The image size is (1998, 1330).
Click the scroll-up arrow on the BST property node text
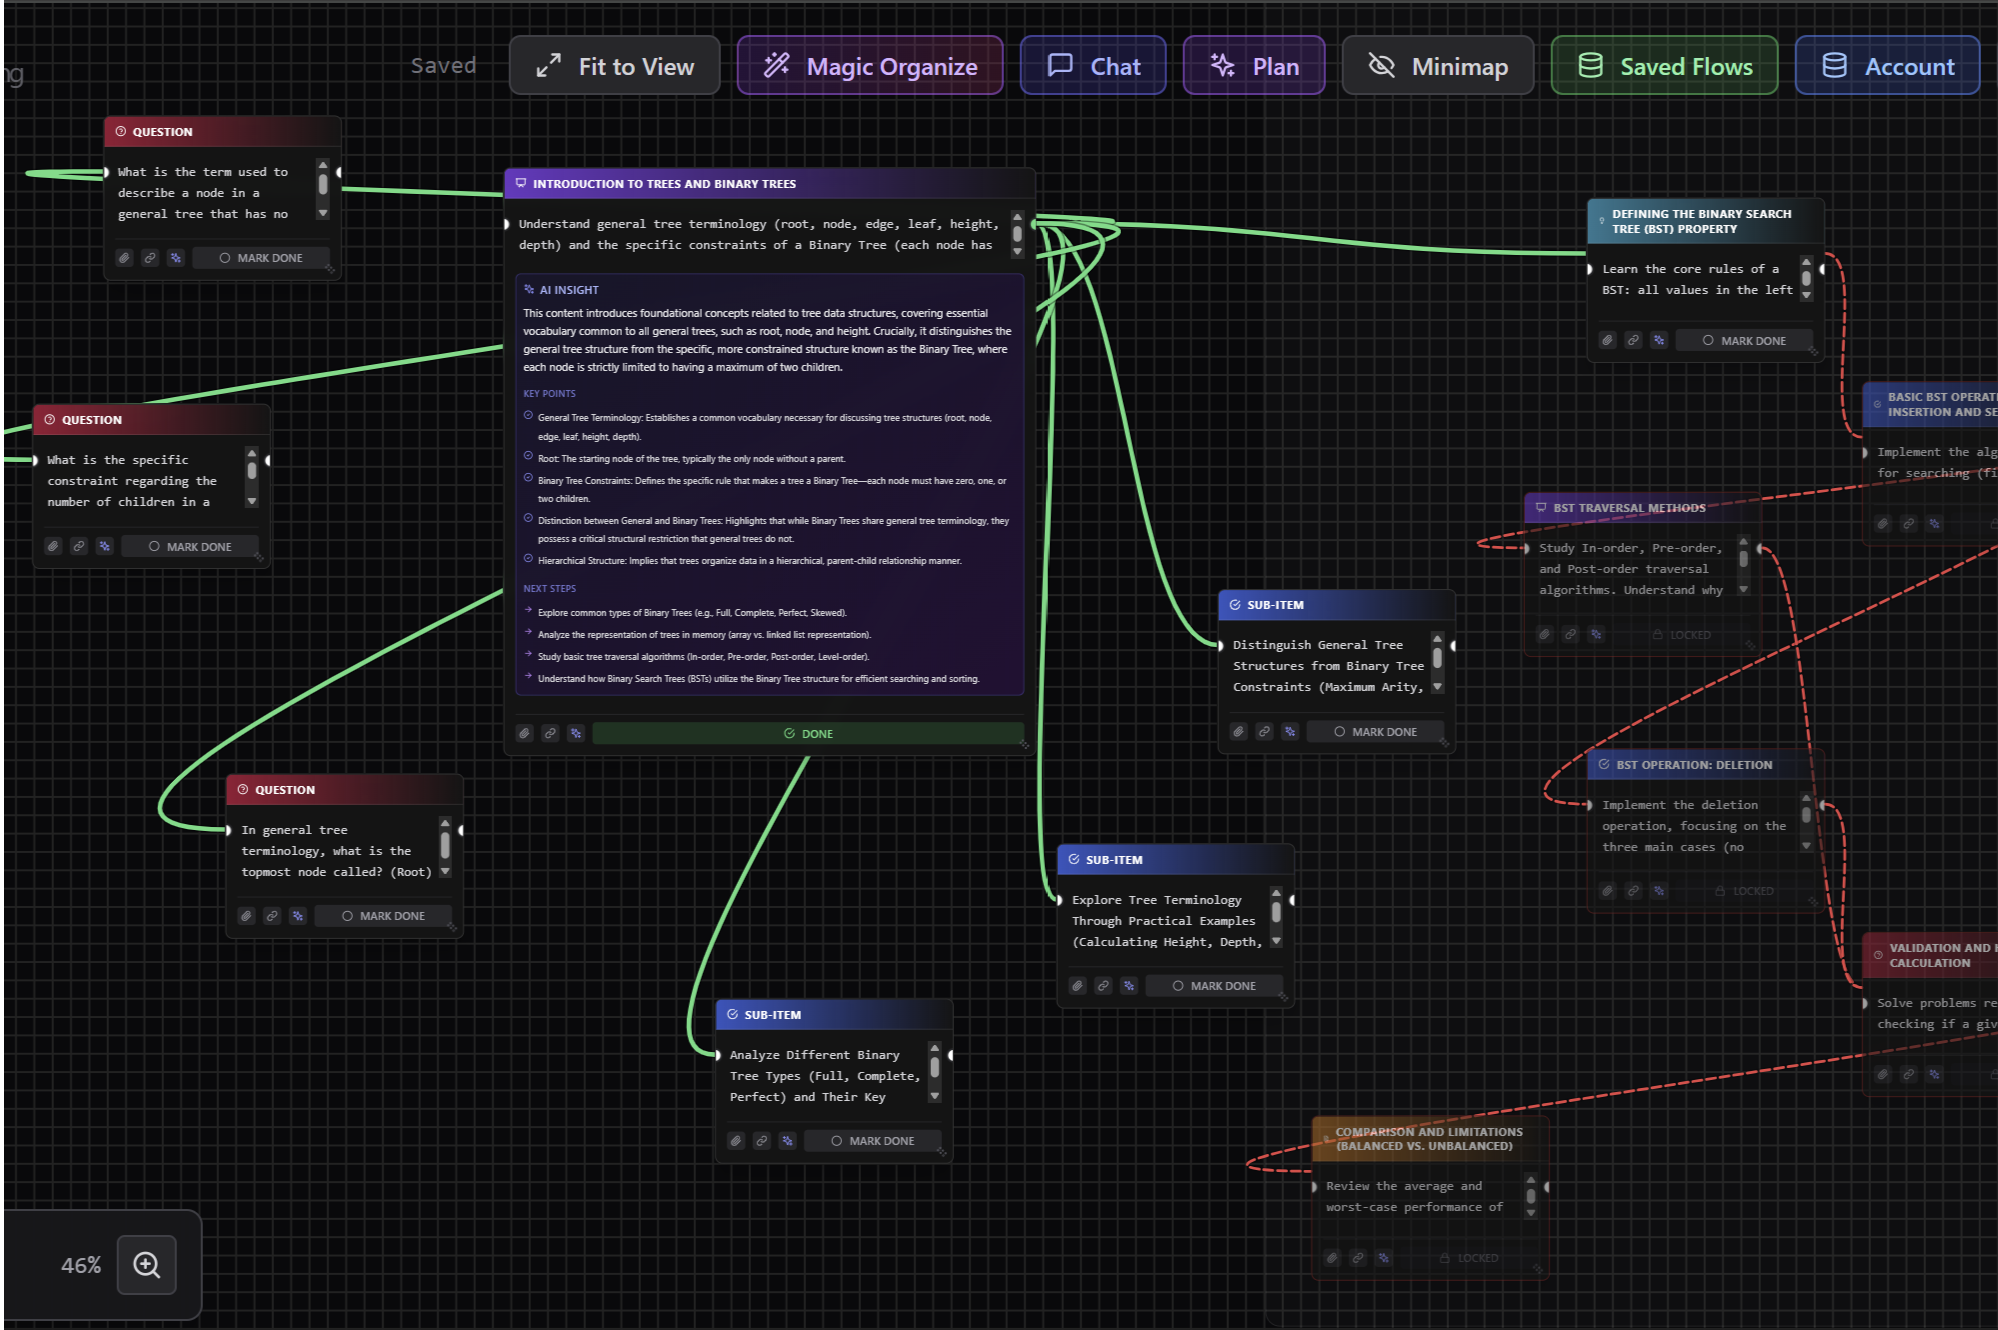(x=1806, y=262)
